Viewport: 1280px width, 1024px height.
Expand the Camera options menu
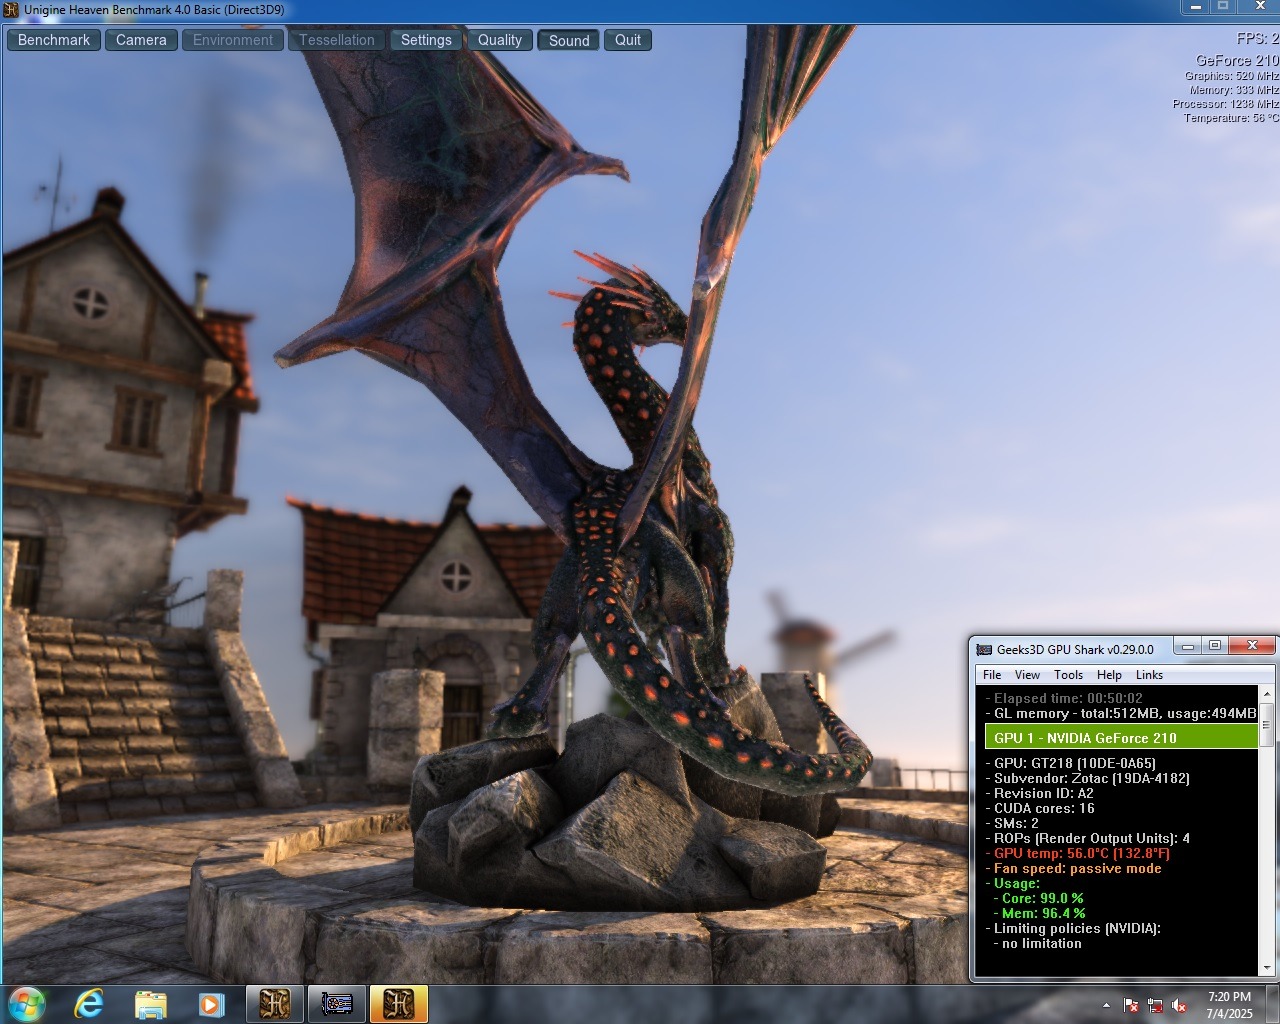(141, 40)
